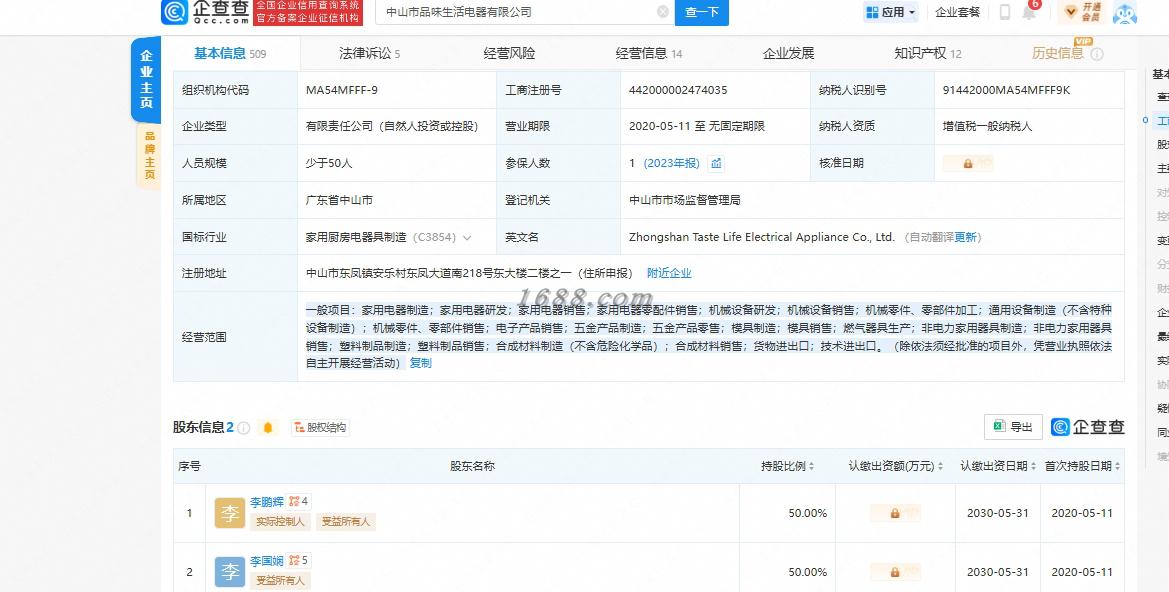Click locked 认缴出资额 for 李国娴
The image size is (1169, 592).
pos(895,572)
